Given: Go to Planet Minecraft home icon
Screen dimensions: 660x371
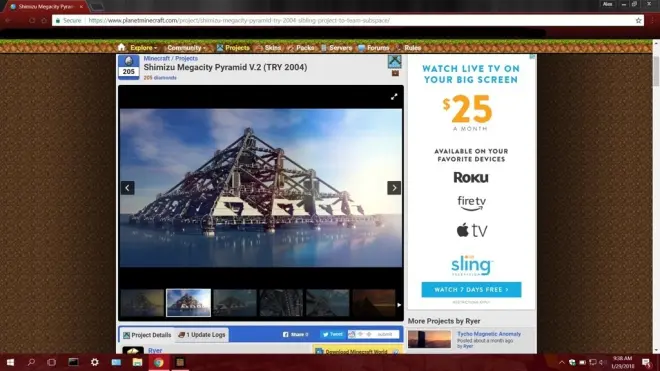Looking at the screenshot, I should [121, 47].
